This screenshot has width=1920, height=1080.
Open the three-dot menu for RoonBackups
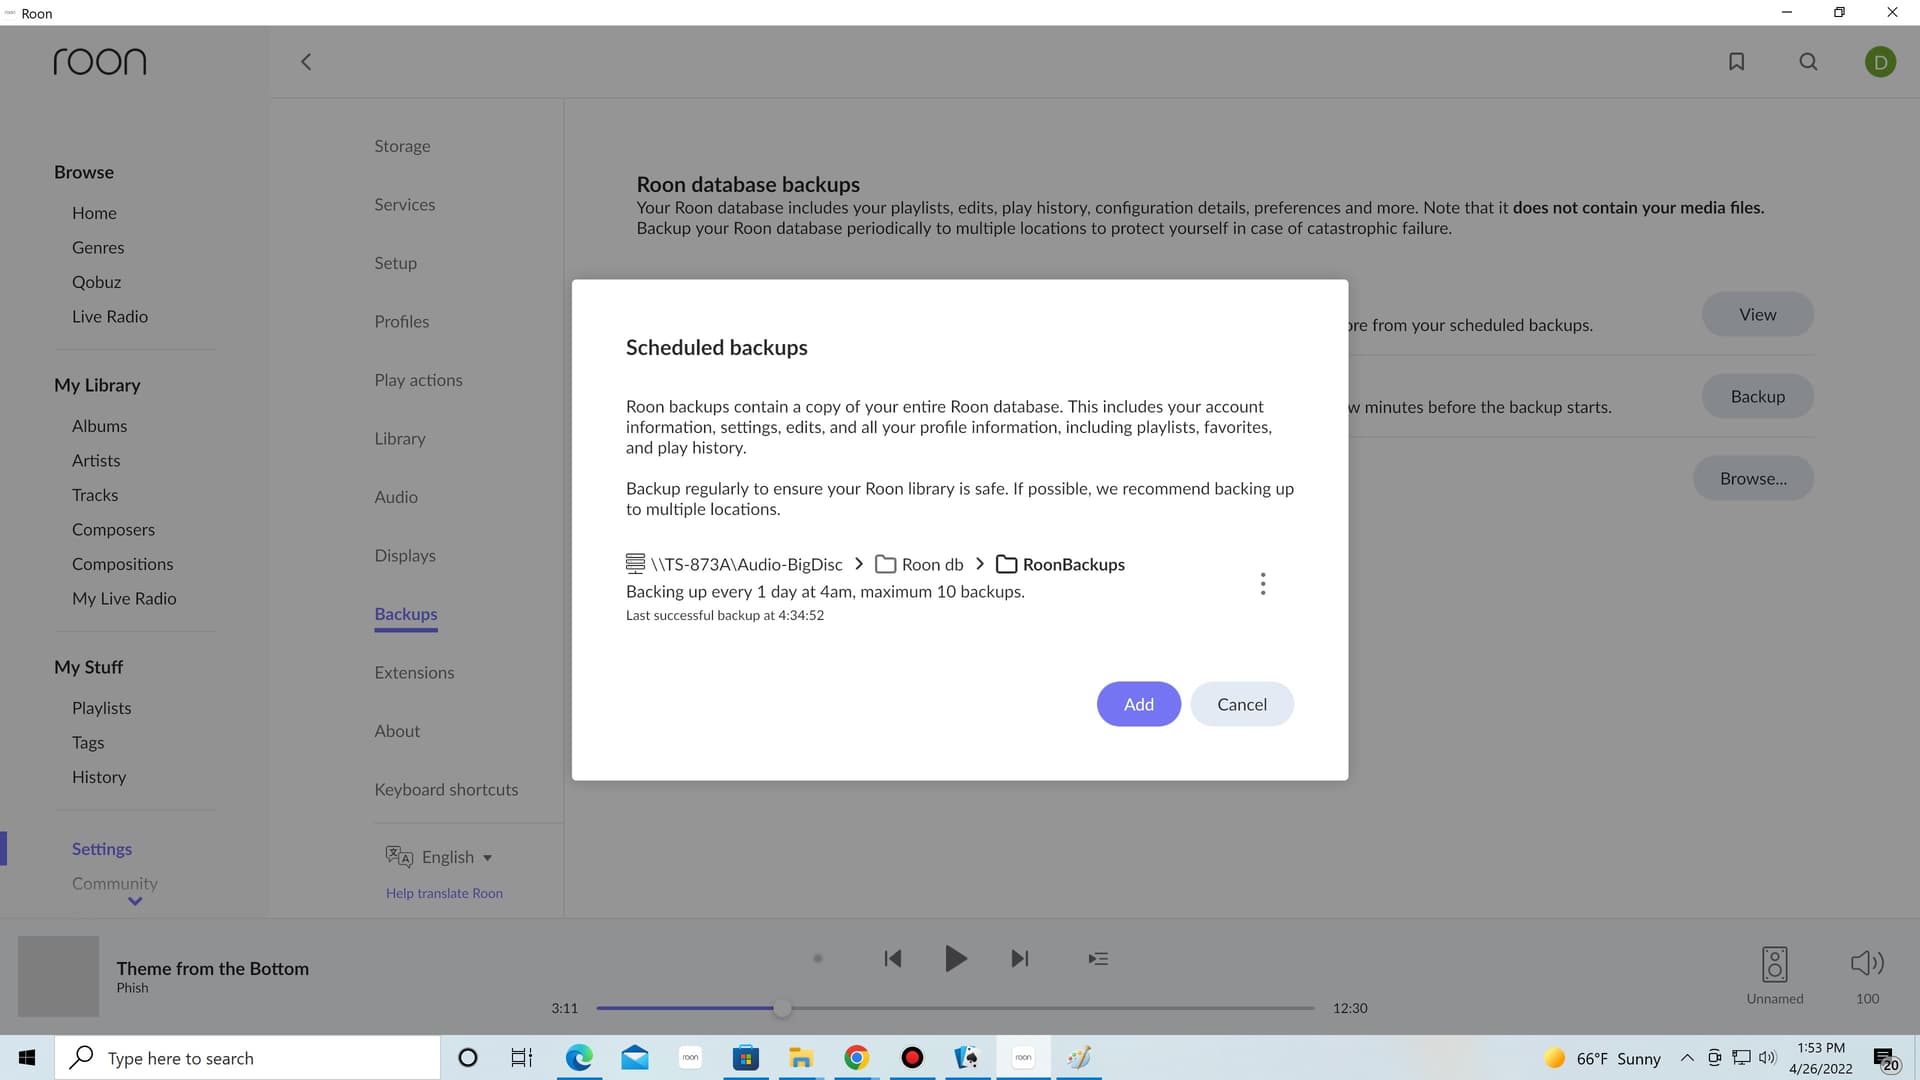point(1263,584)
